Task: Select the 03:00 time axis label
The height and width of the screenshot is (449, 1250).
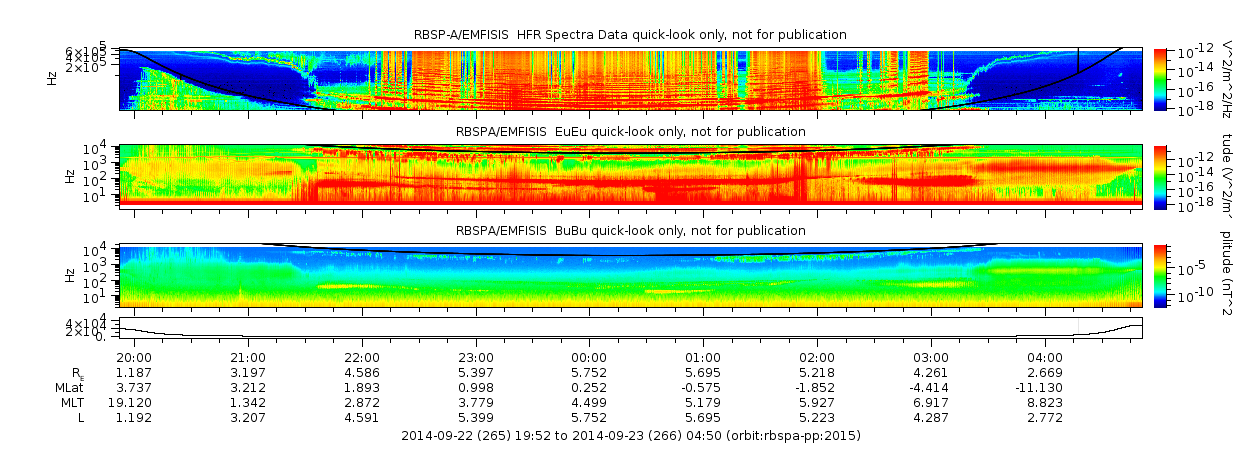Action: pos(931,358)
